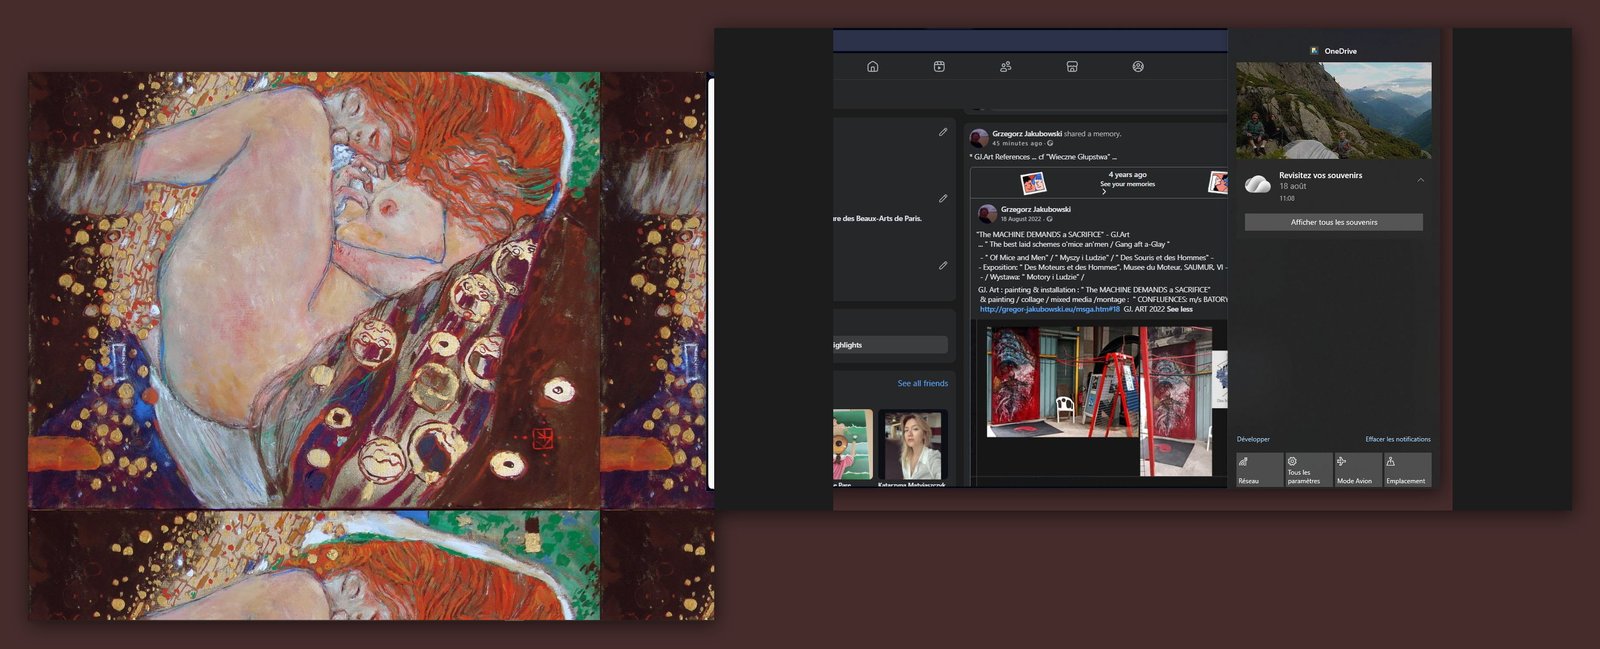
Task: Open the green illustrated friend thumbnail
Action: pyautogui.click(x=853, y=444)
